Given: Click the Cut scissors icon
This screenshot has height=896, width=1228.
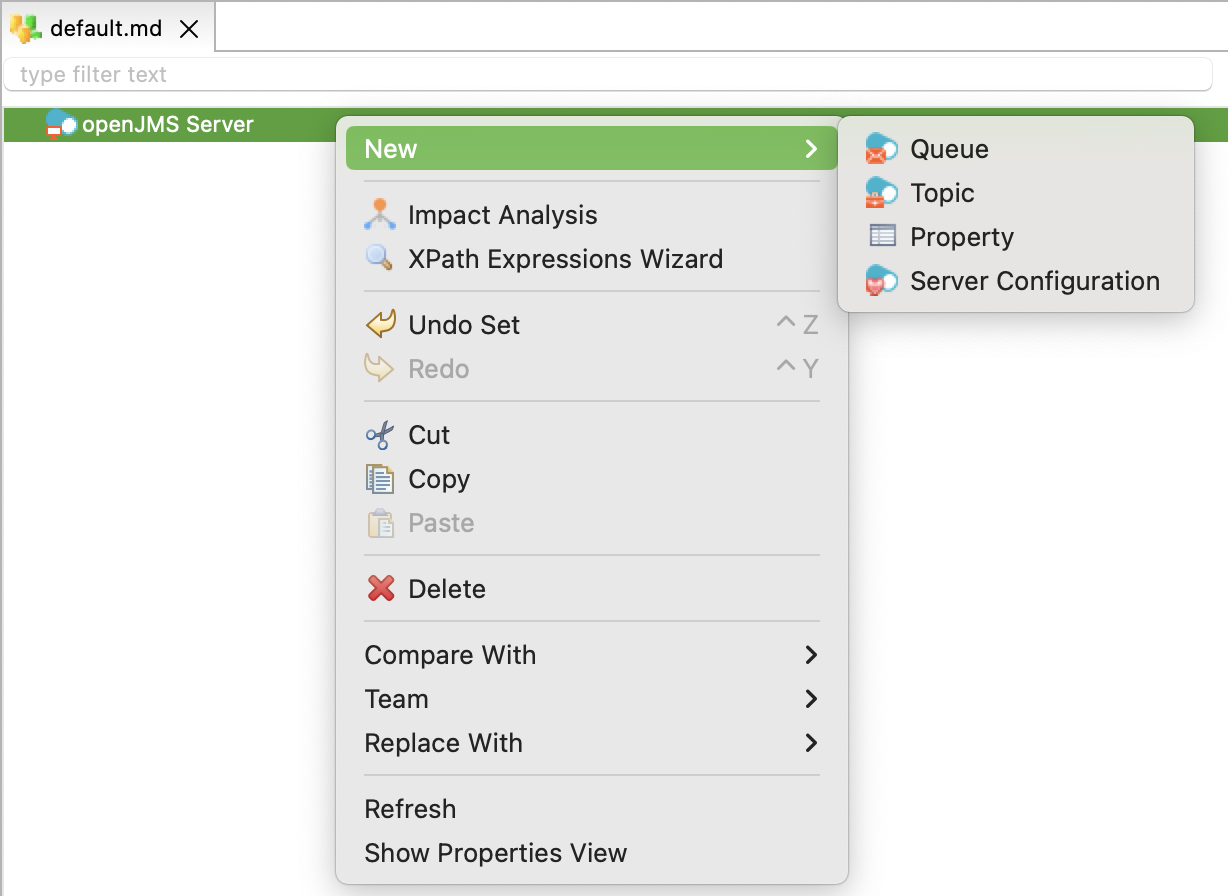Looking at the screenshot, I should click(x=381, y=434).
